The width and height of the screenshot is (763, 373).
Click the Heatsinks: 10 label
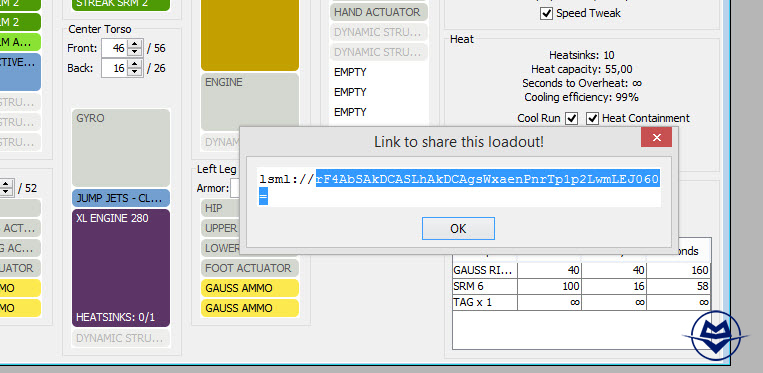tap(581, 55)
